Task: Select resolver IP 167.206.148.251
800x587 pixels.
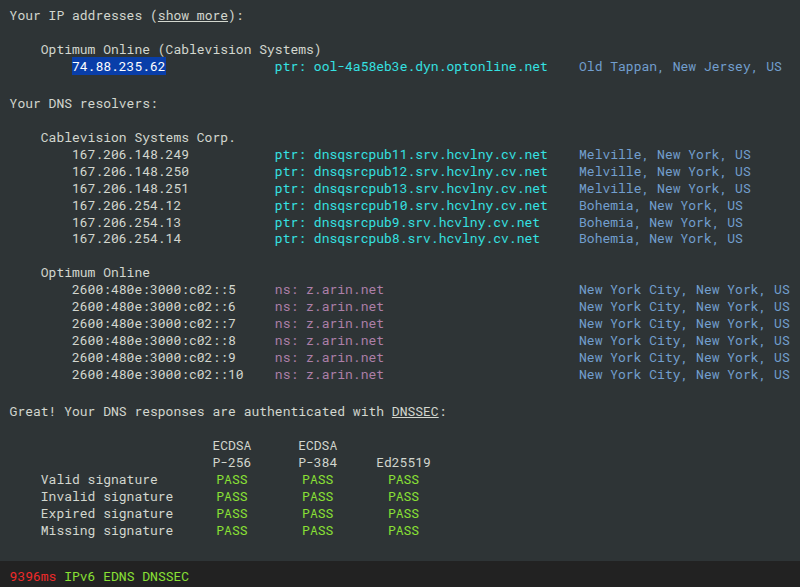Action: point(130,189)
